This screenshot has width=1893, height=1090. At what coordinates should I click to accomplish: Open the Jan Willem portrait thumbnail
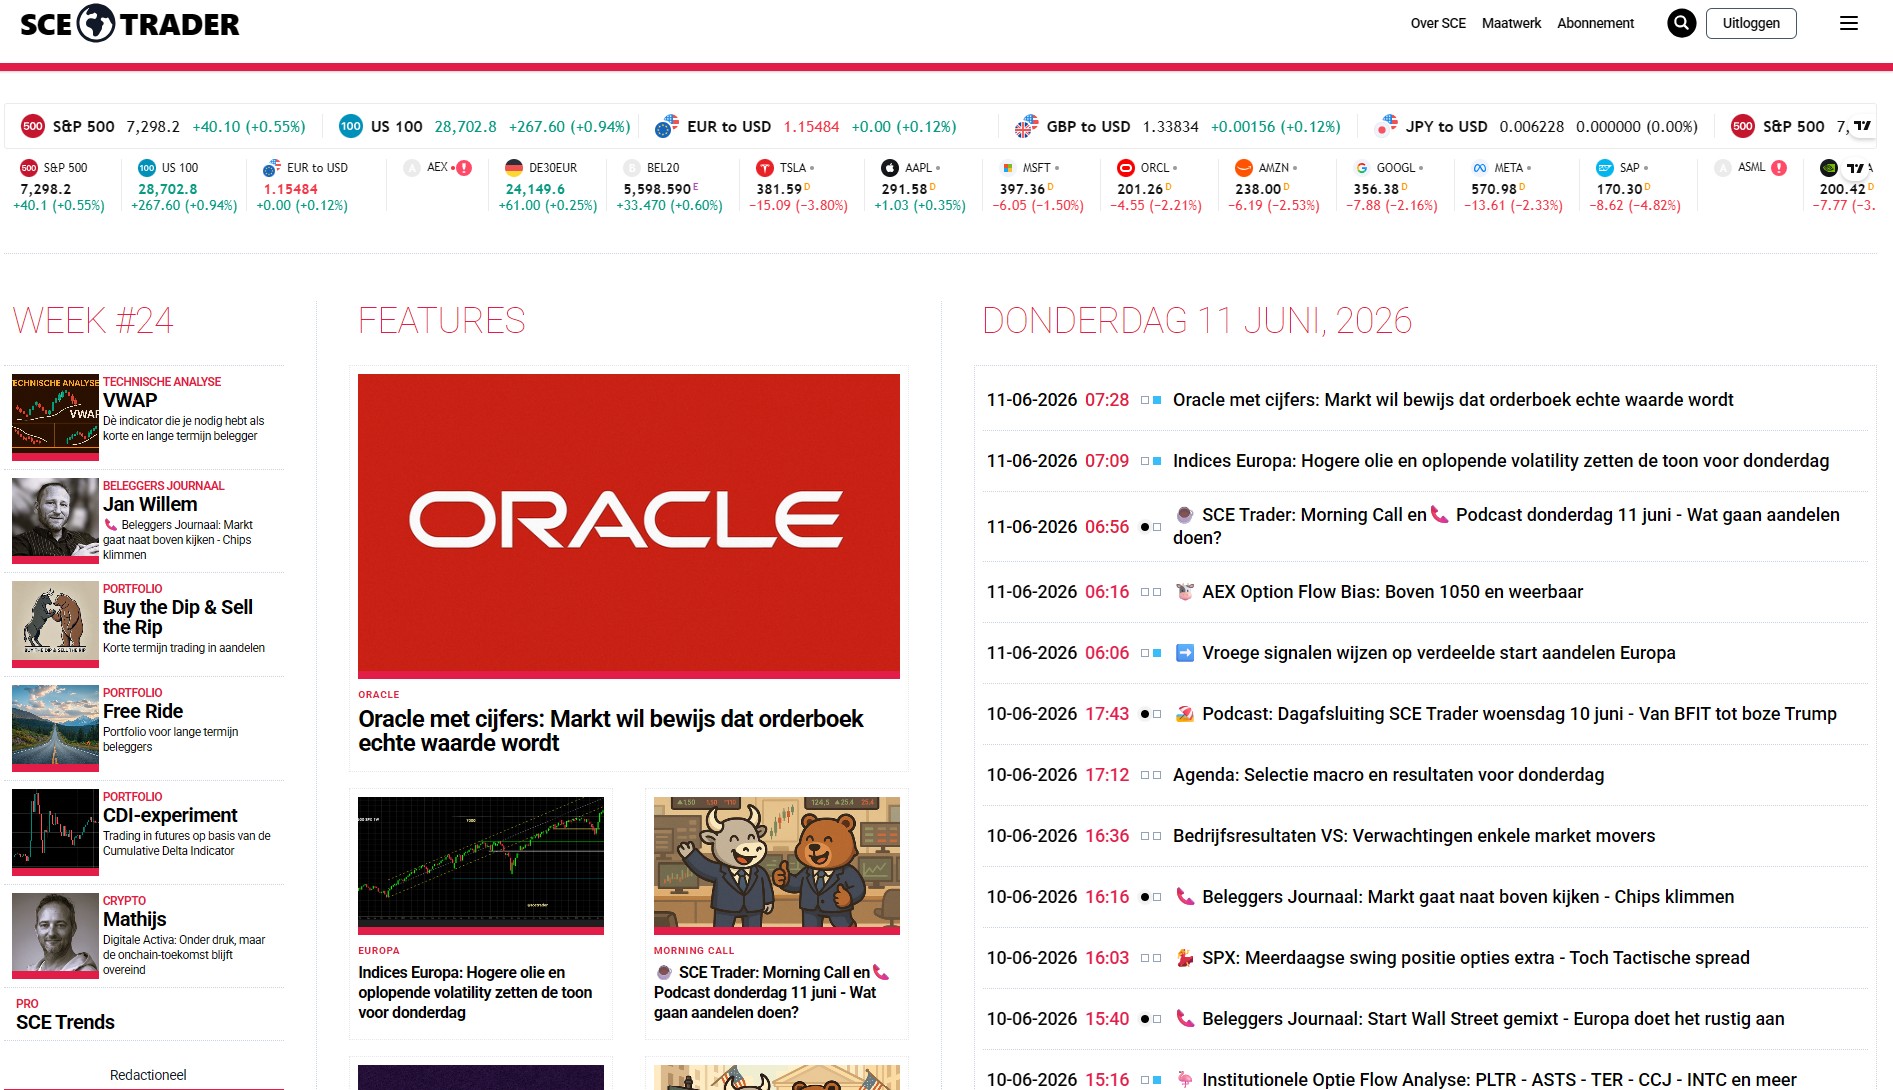point(55,519)
